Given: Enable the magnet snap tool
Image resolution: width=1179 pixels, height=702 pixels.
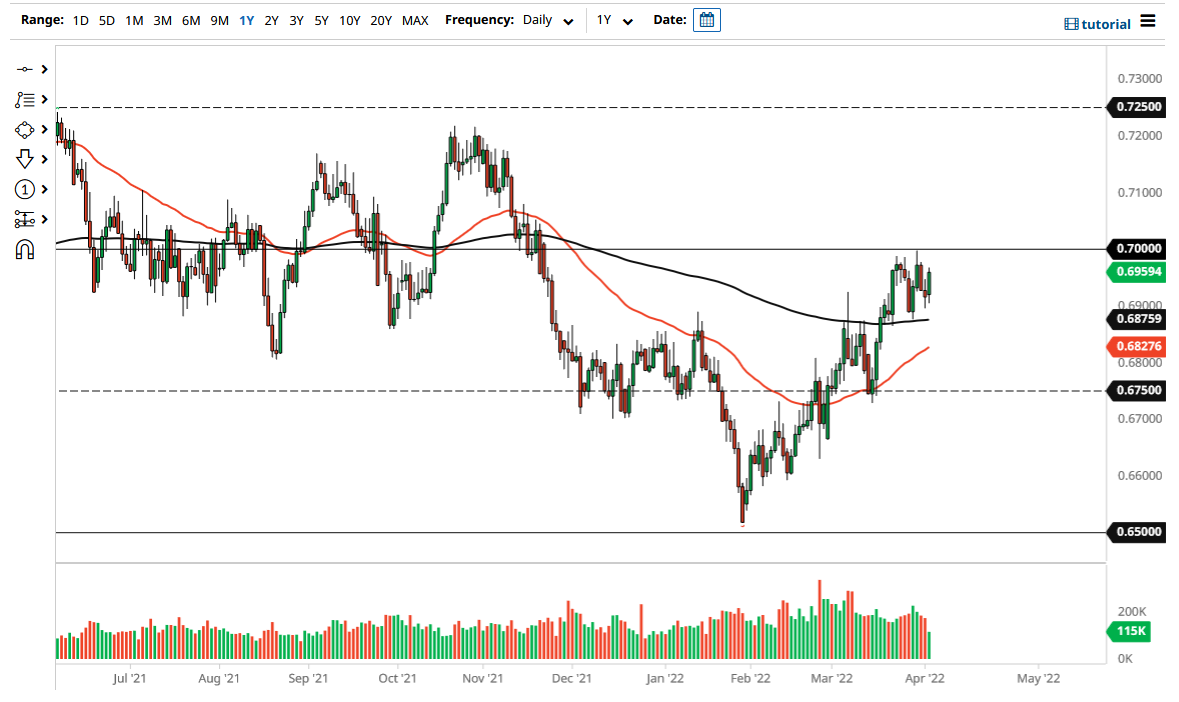Looking at the screenshot, I should click(x=25, y=248).
